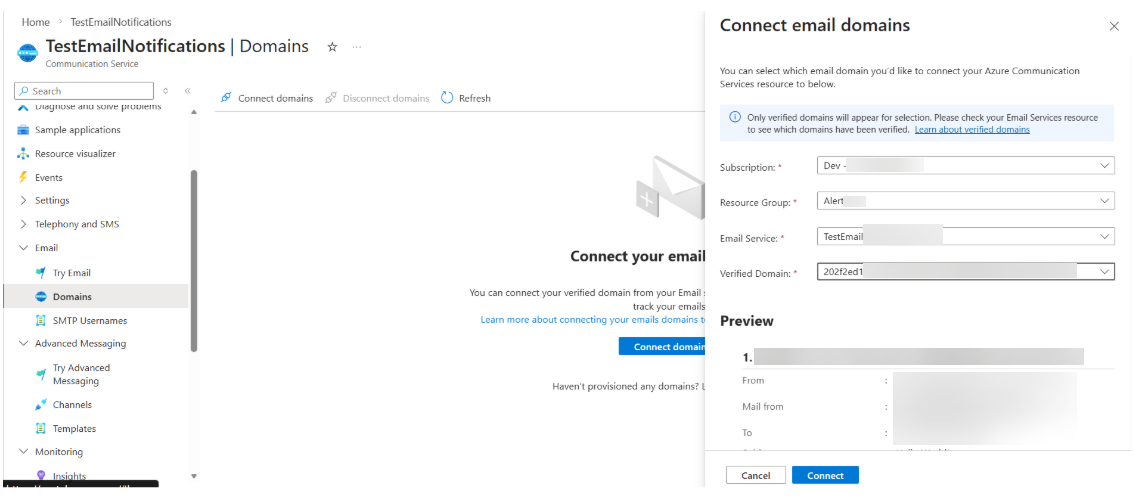Viewport: 1134px width, 504px height.
Task: Click the Channels icon
Action: click(41, 405)
